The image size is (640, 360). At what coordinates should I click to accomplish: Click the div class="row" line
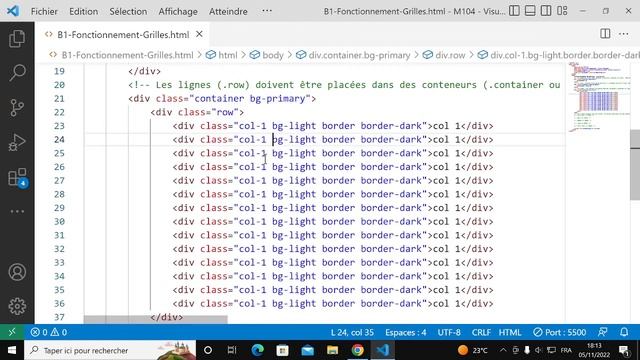click(x=197, y=112)
